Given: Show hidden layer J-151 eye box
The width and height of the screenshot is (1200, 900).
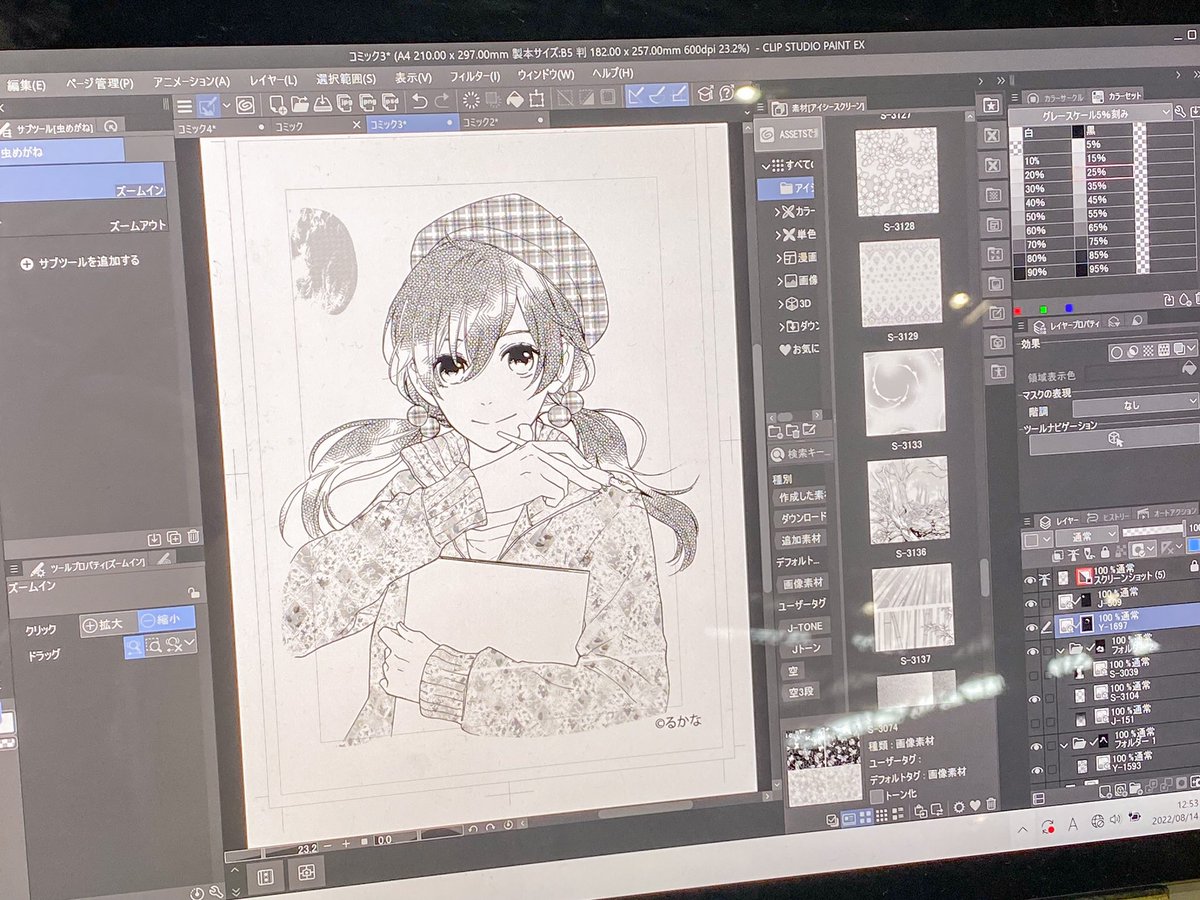Looking at the screenshot, I should point(1035,722).
